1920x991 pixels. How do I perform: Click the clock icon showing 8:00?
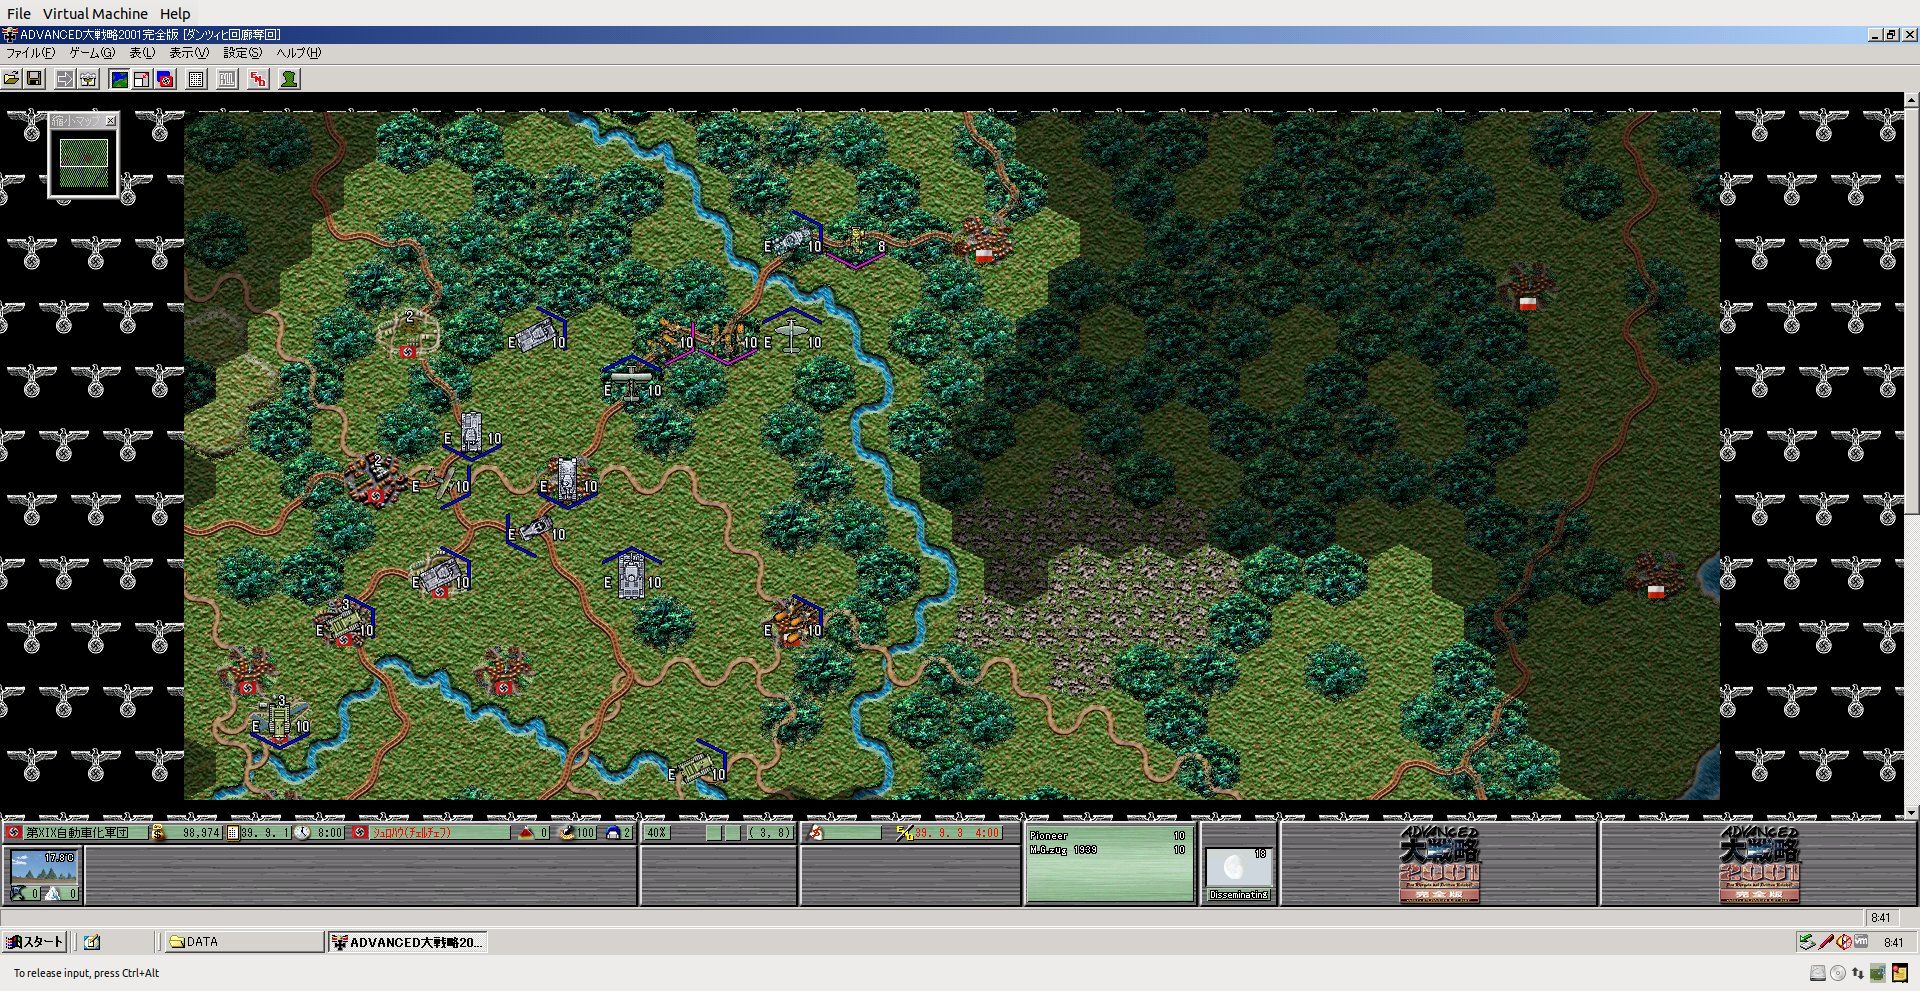click(303, 832)
